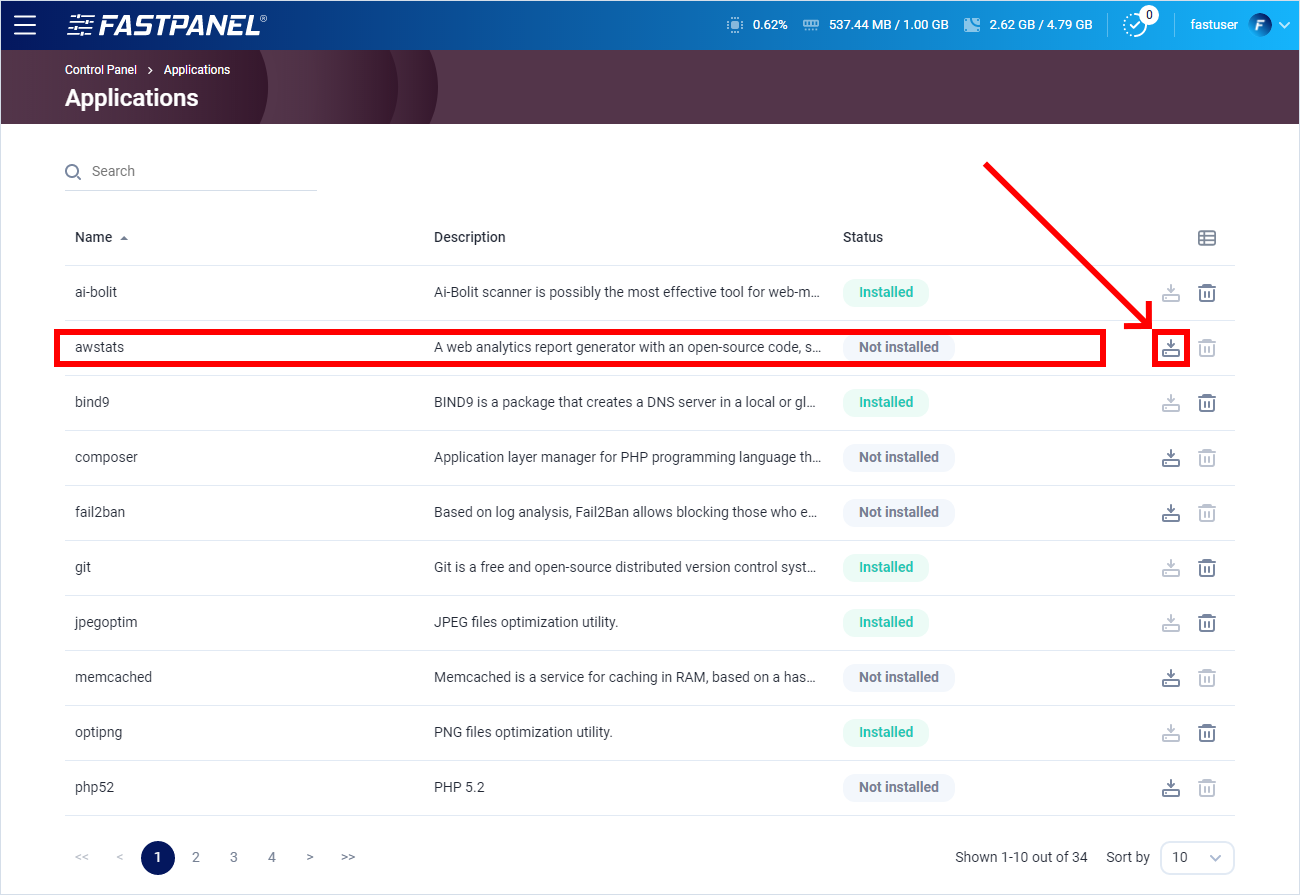Click the search magnifier icon
The width and height of the screenshot is (1300, 895).
[73, 172]
